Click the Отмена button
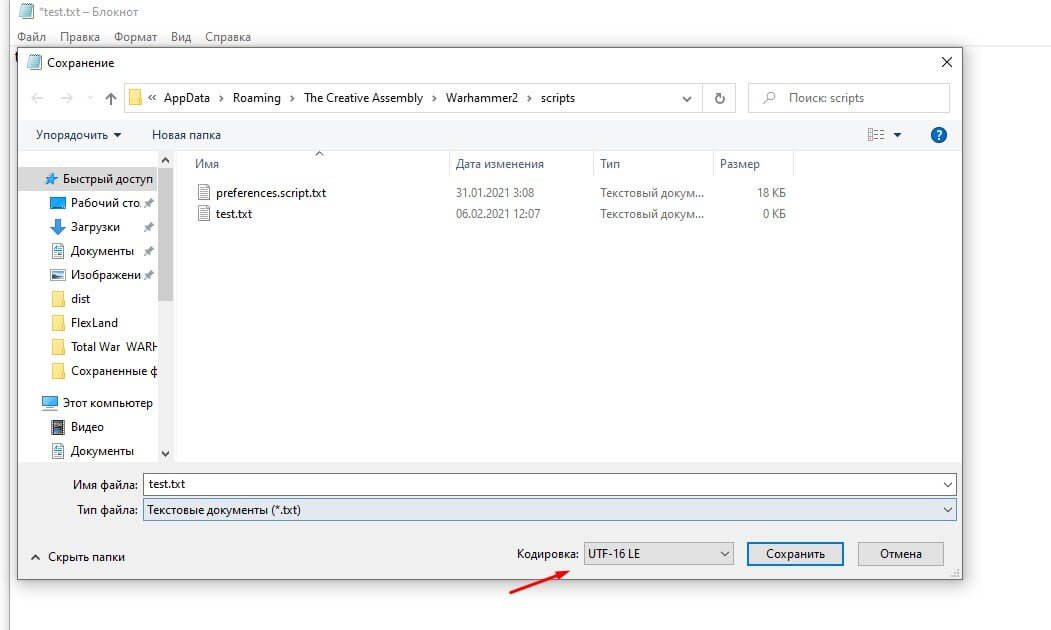The width and height of the screenshot is (1051, 630). (900, 554)
